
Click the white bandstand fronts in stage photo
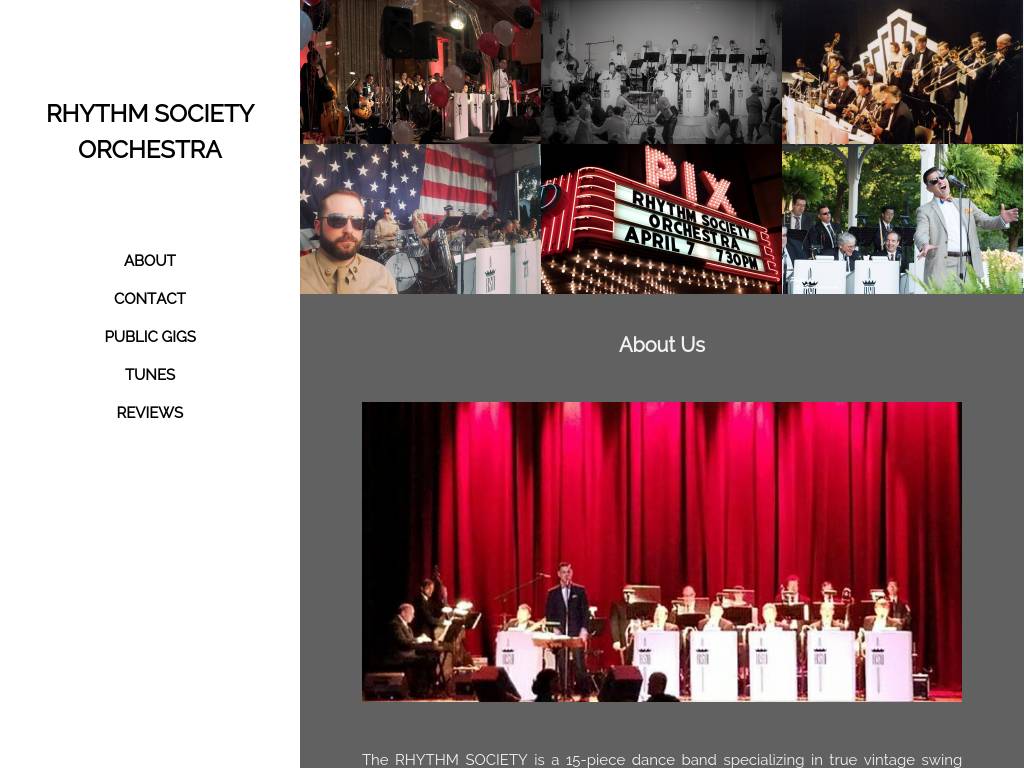pos(704,665)
